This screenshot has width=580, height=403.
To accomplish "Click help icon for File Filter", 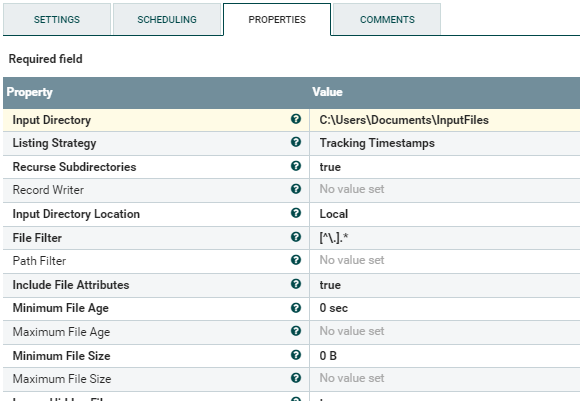I will (x=296, y=237).
